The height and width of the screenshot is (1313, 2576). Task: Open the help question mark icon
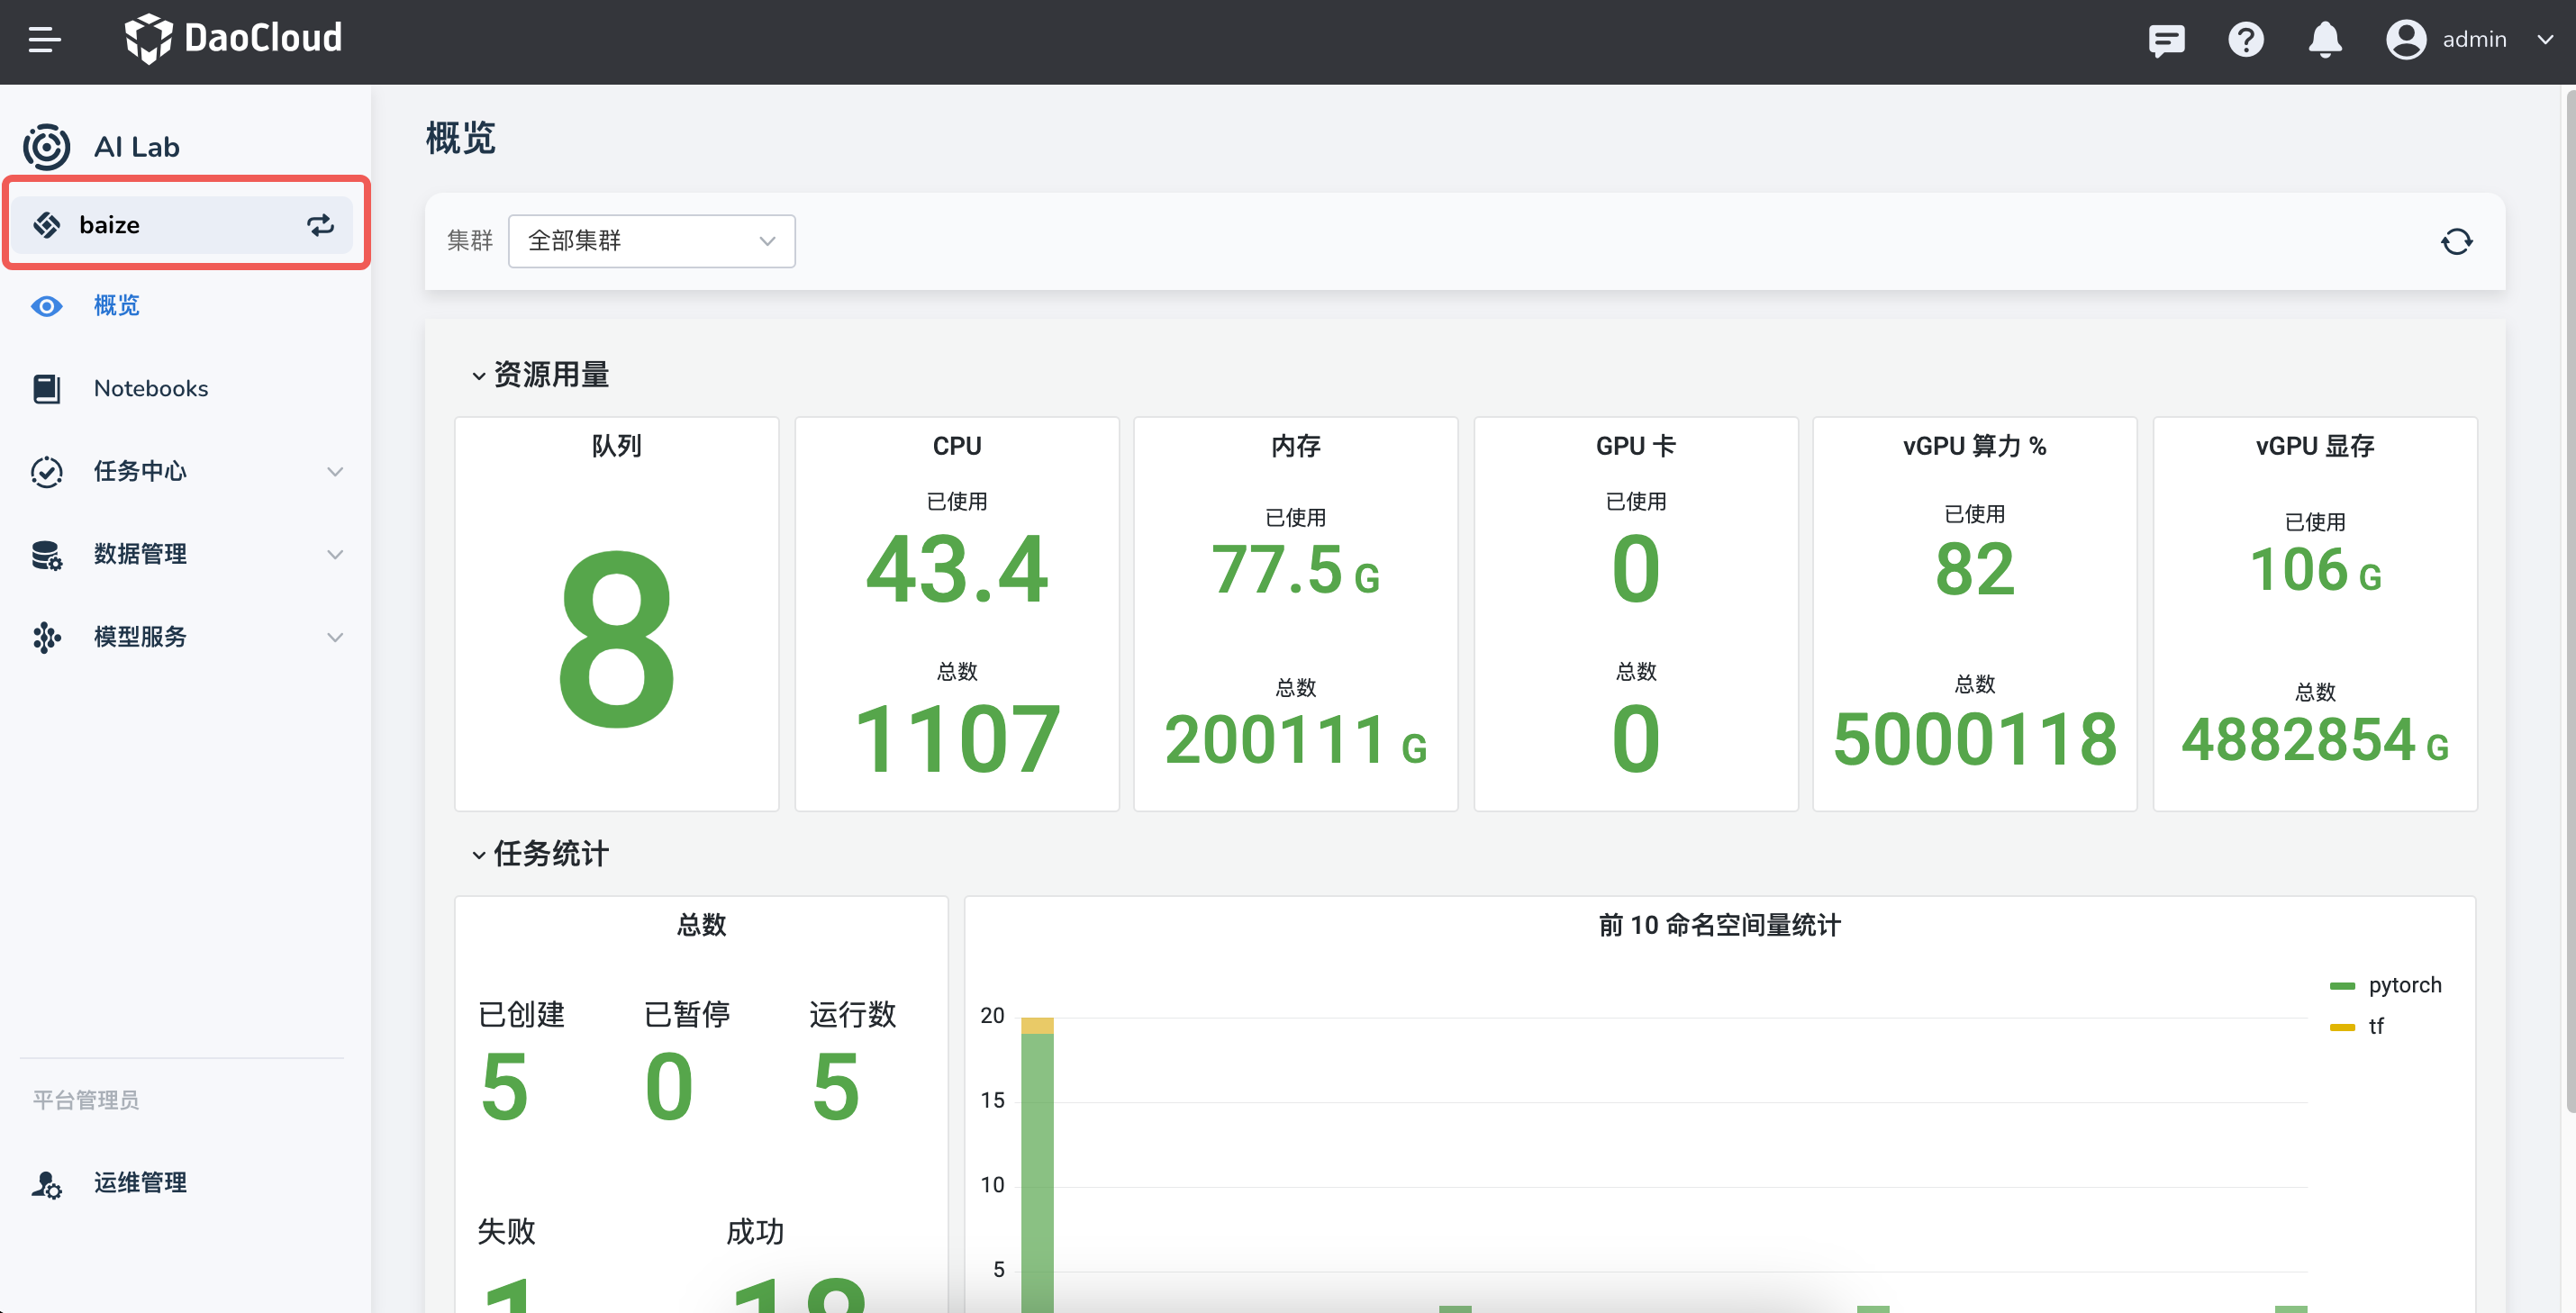[2245, 40]
